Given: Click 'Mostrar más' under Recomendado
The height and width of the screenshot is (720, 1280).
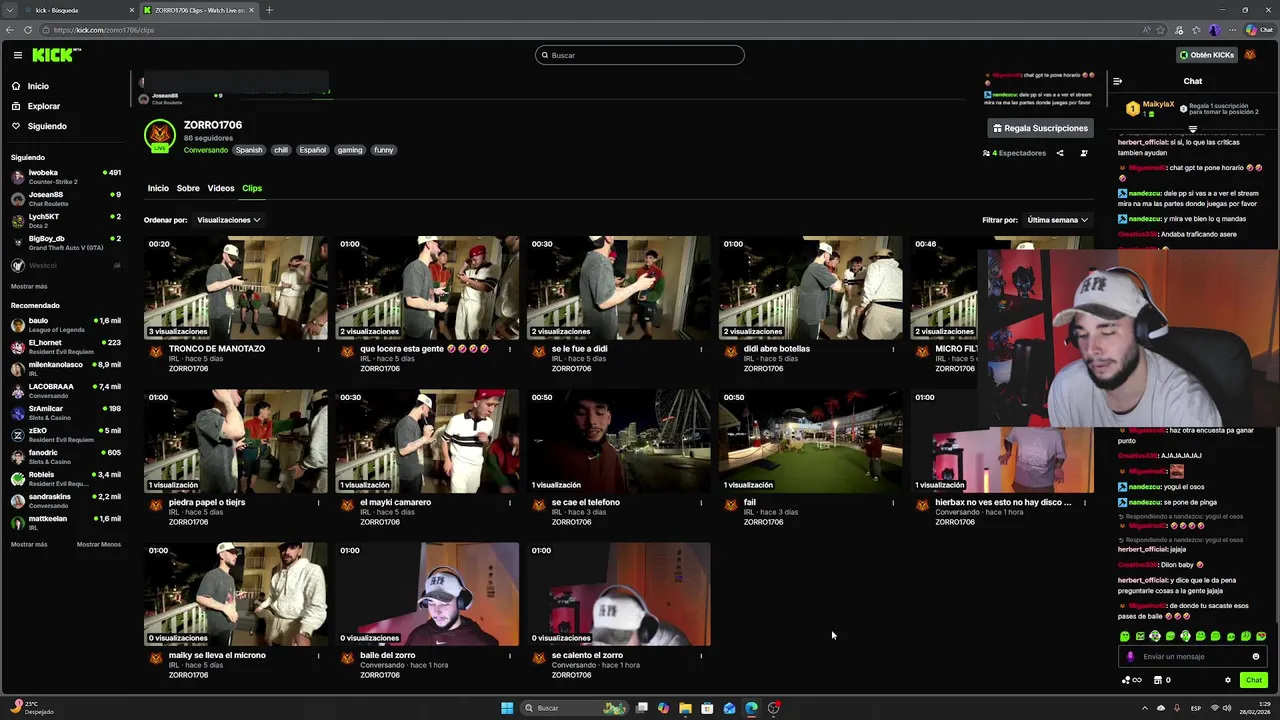Looking at the screenshot, I should click(x=29, y=544).
